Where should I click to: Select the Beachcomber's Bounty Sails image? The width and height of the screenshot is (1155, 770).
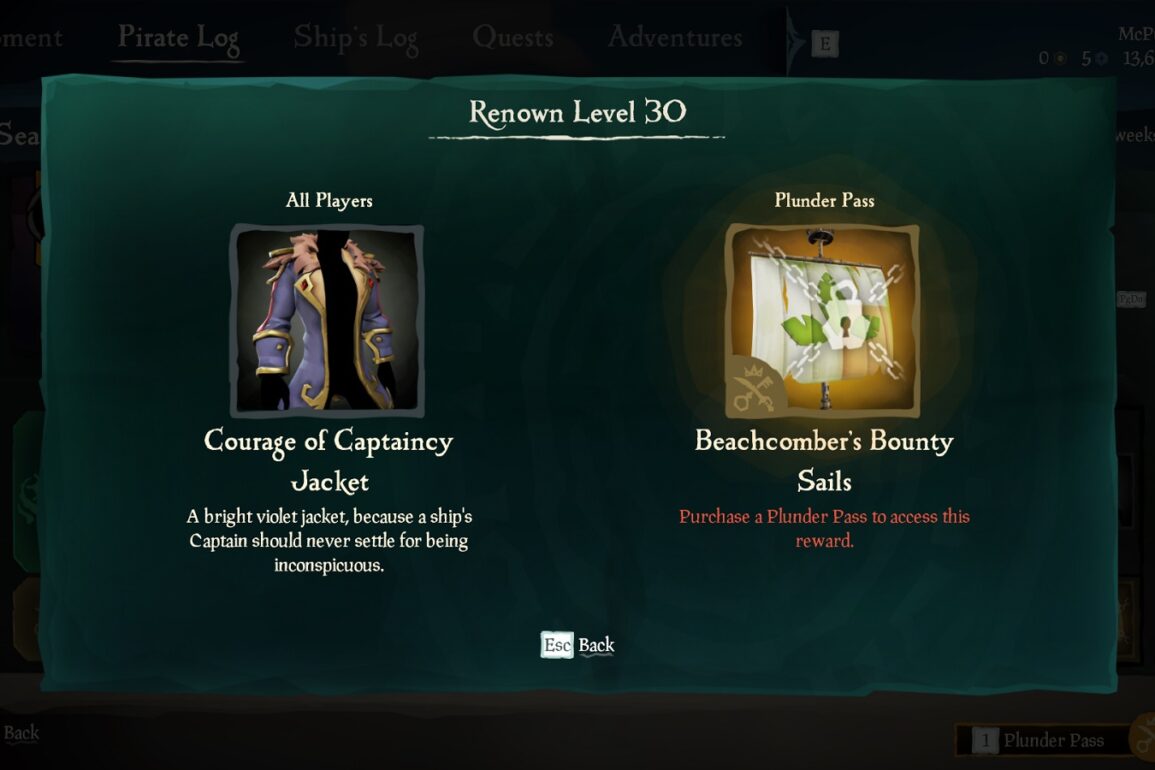click(823, 321)
